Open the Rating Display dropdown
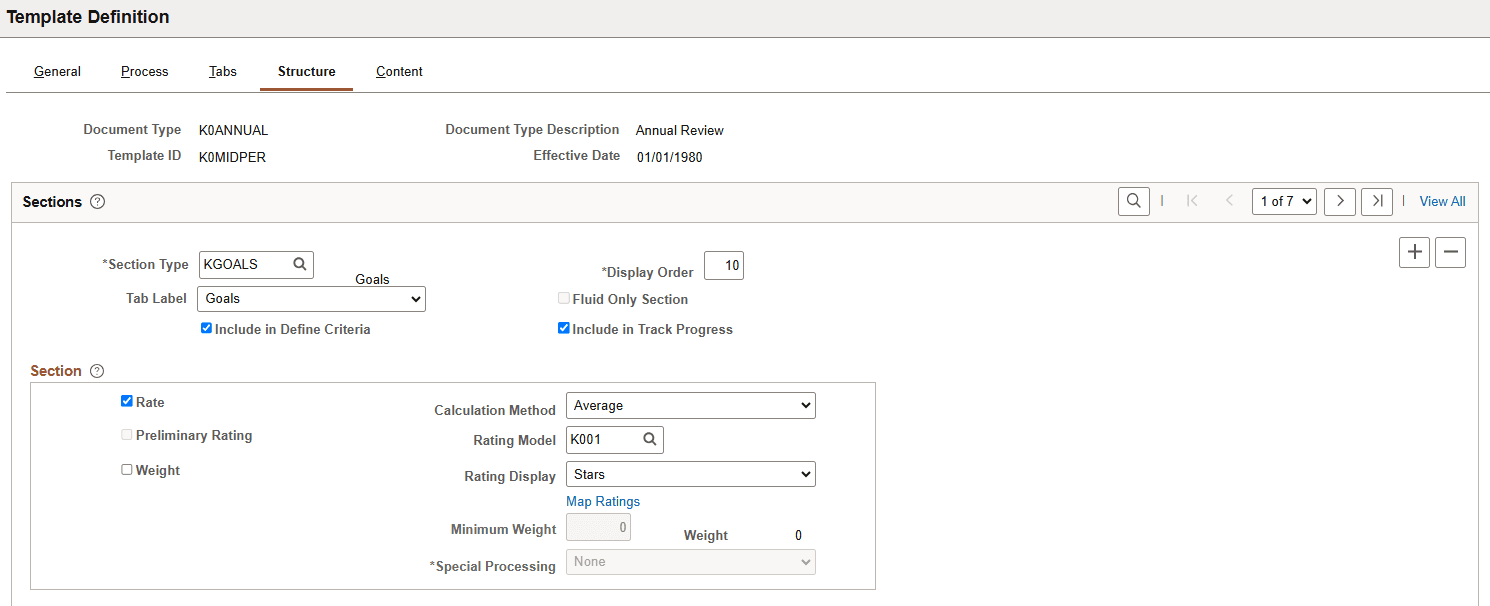1490x606 pixels. 690,474
